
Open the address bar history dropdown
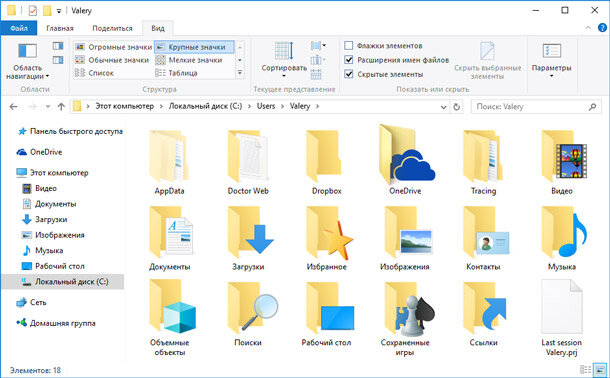point(443,107)
